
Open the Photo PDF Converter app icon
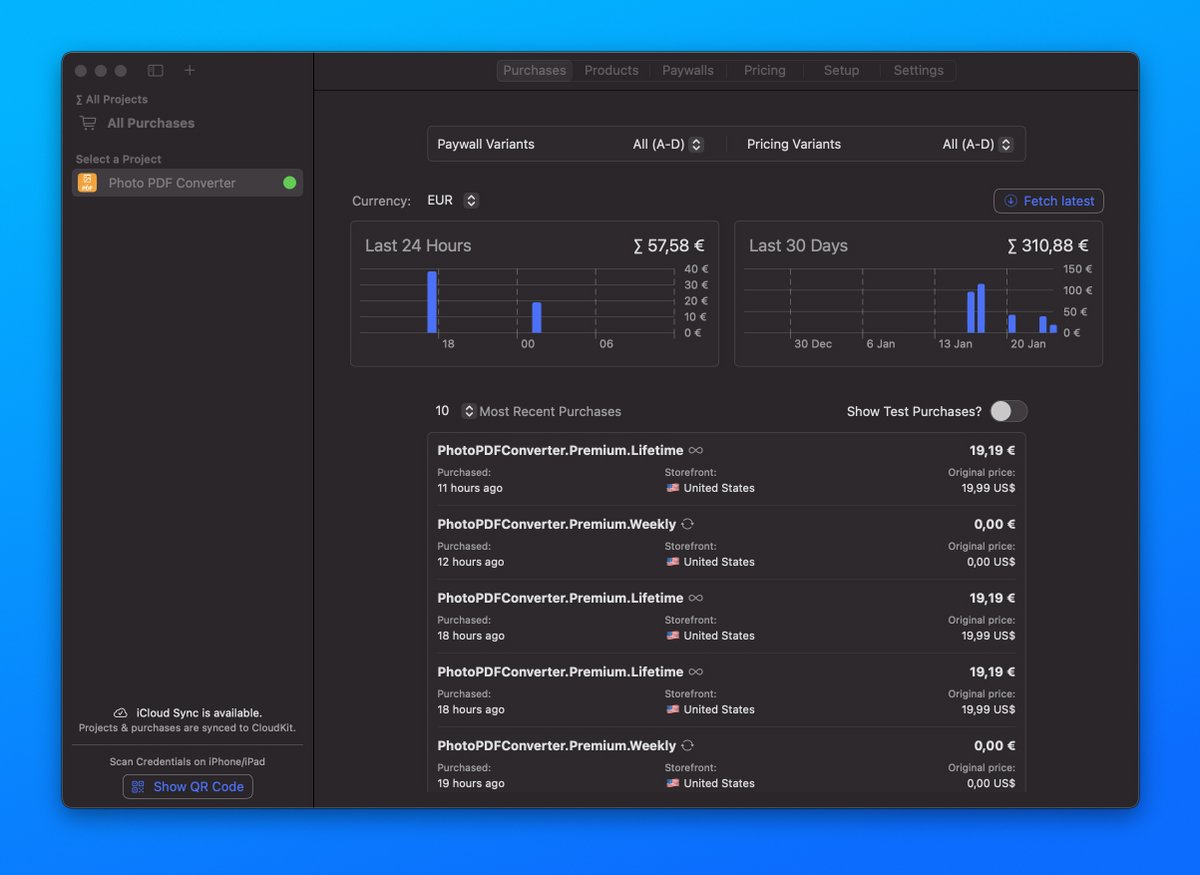point(88,183)
